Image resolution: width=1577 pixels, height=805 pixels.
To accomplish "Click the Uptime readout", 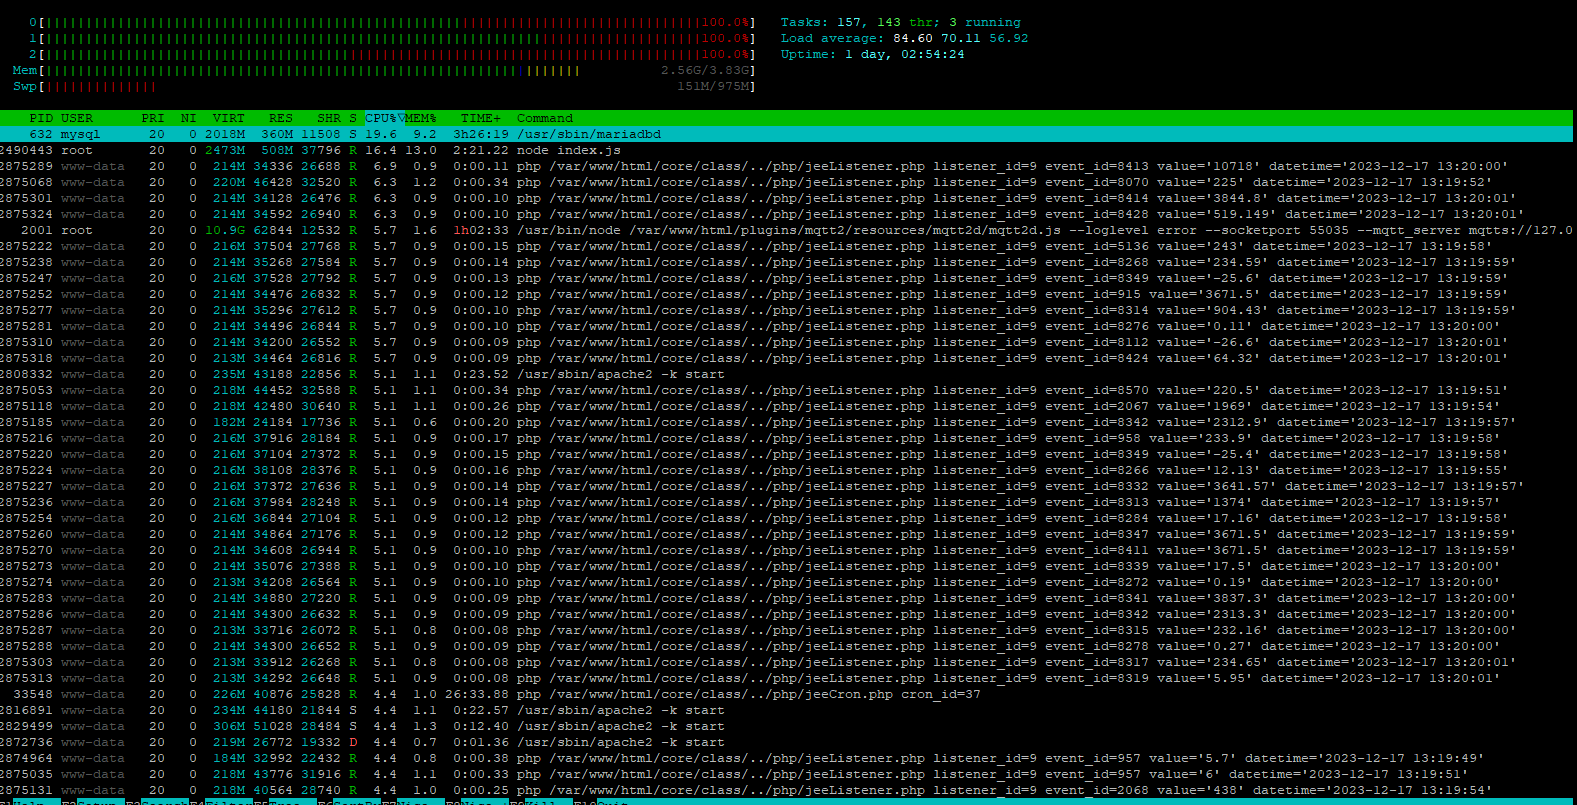I will (873, 54).
